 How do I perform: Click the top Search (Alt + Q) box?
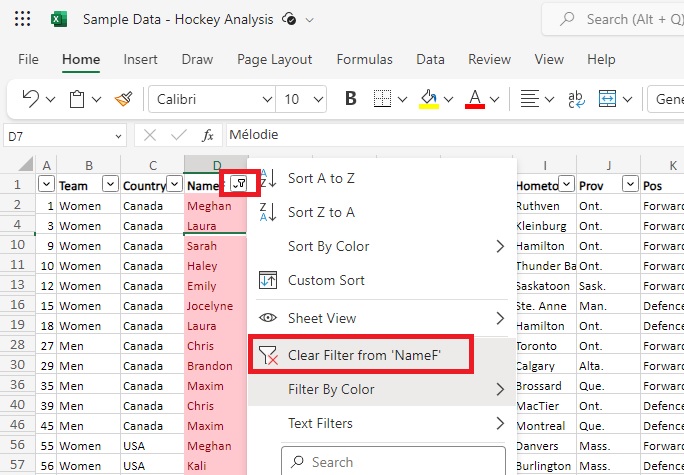point(613,19)
